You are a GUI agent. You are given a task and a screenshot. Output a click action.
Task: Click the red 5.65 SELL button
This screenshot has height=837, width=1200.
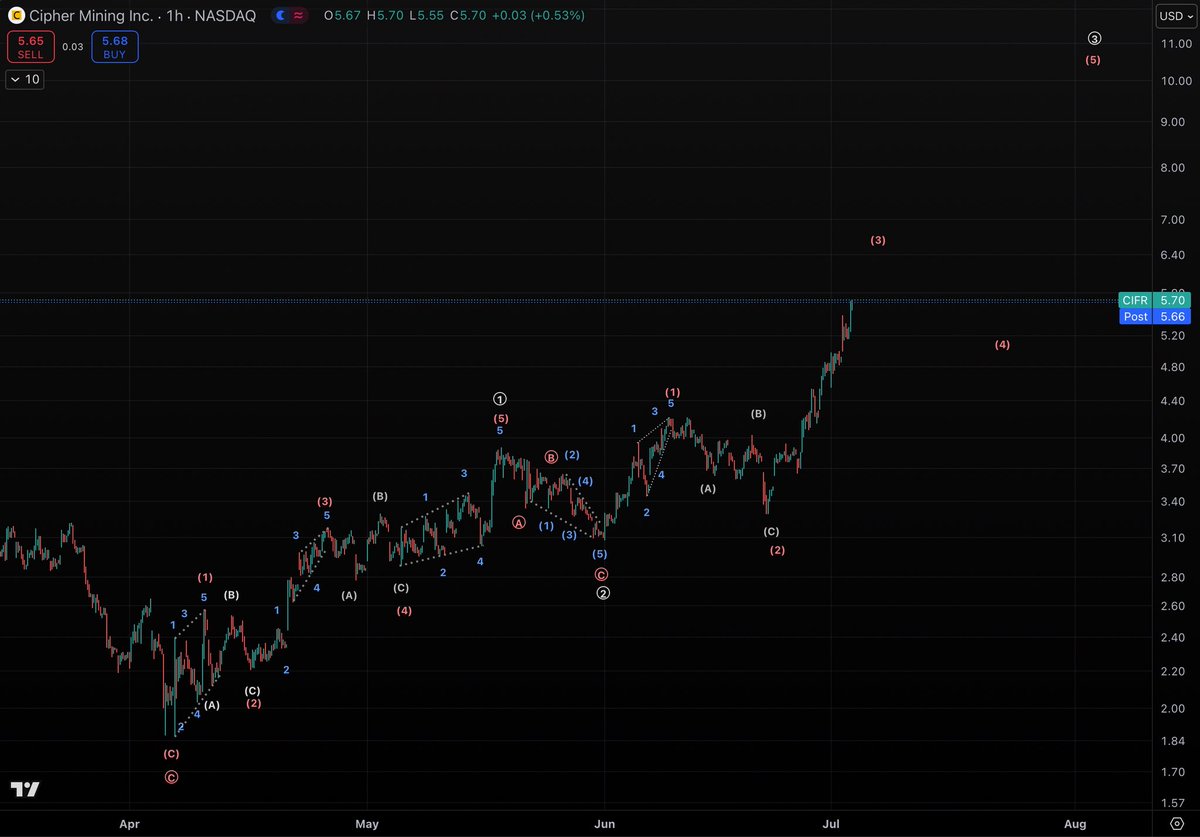pos(31,47)
